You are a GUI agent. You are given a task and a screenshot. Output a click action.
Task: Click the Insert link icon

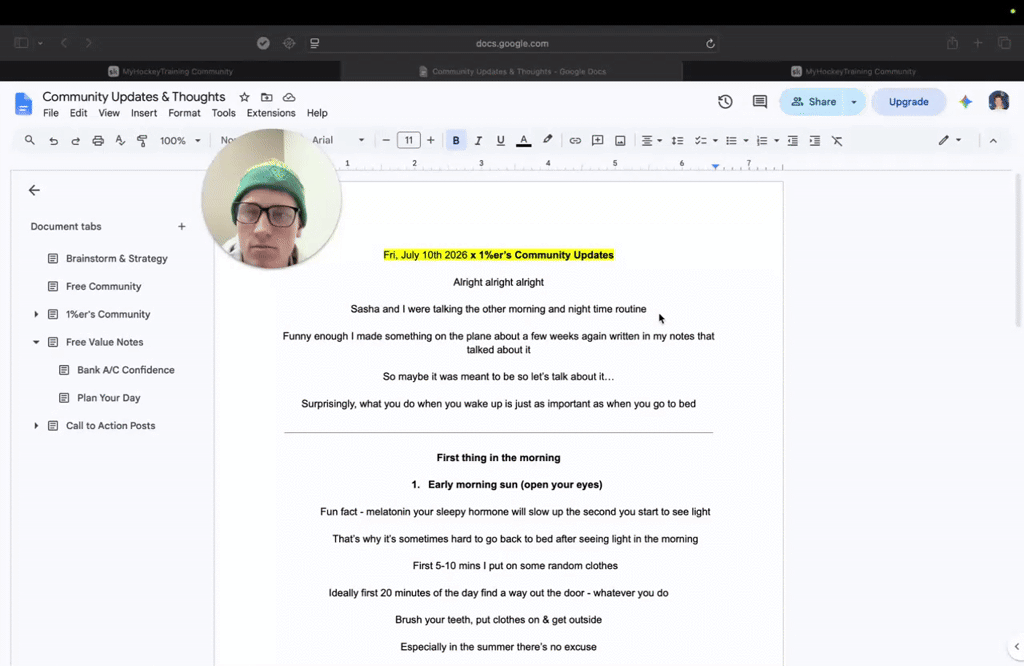(x=575, y=140)
